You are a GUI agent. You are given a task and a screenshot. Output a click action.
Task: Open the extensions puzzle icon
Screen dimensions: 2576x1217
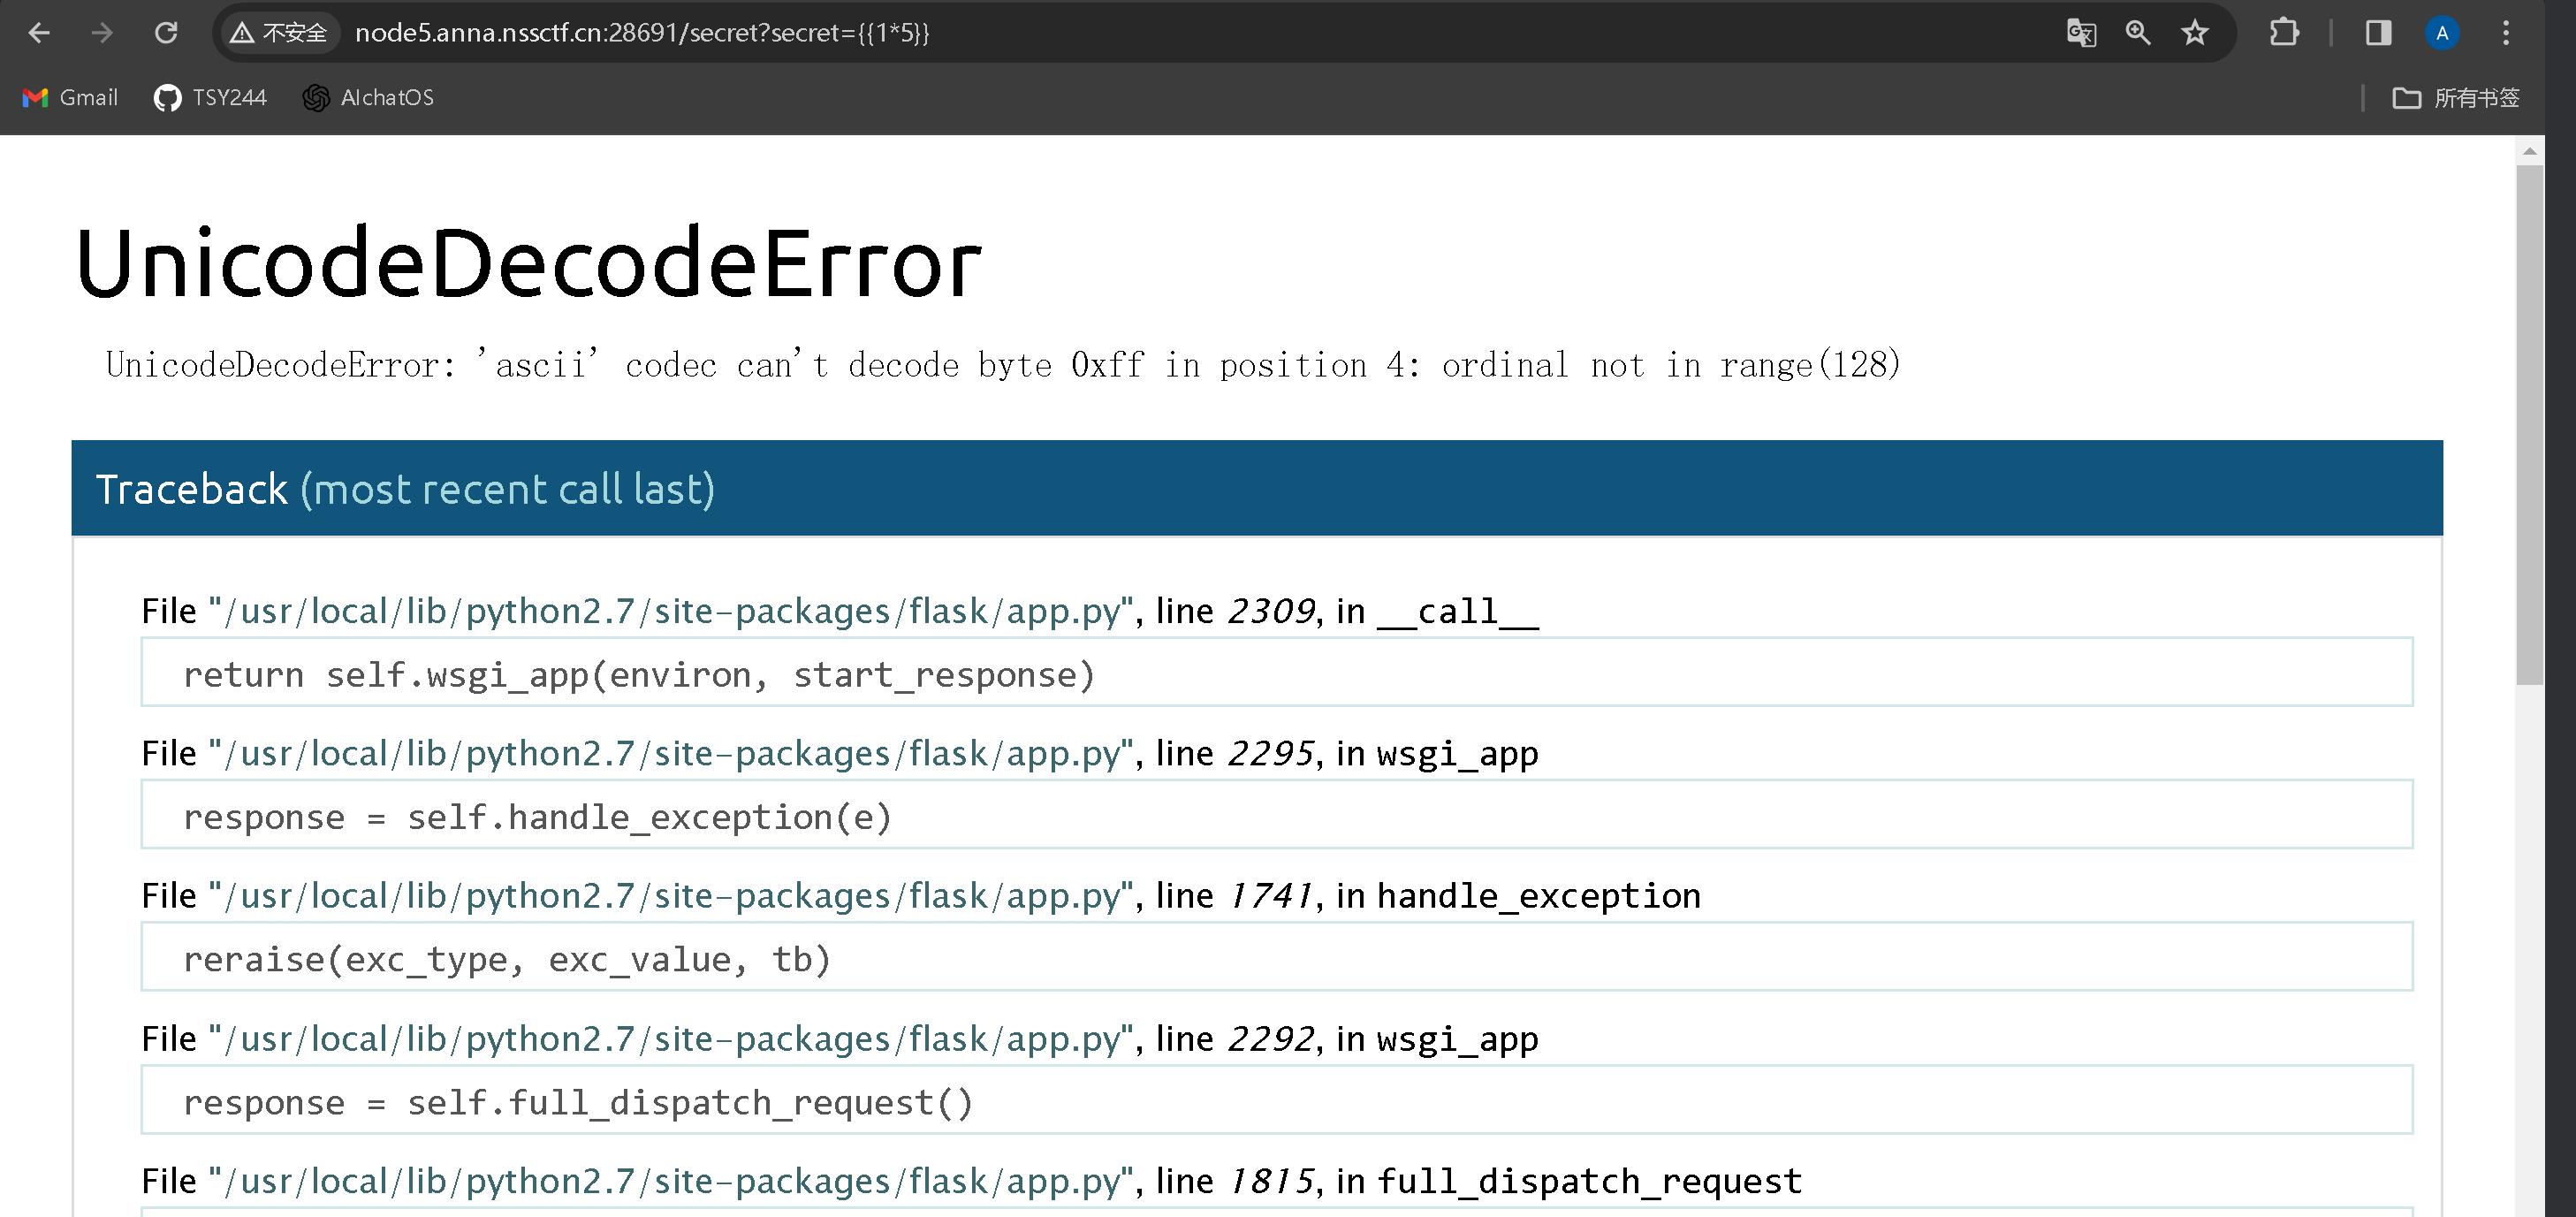click(2284, 33)
